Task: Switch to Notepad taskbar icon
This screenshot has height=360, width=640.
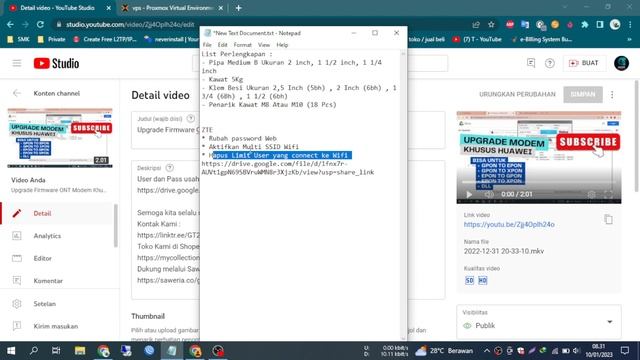Action: tap(172, 351)
